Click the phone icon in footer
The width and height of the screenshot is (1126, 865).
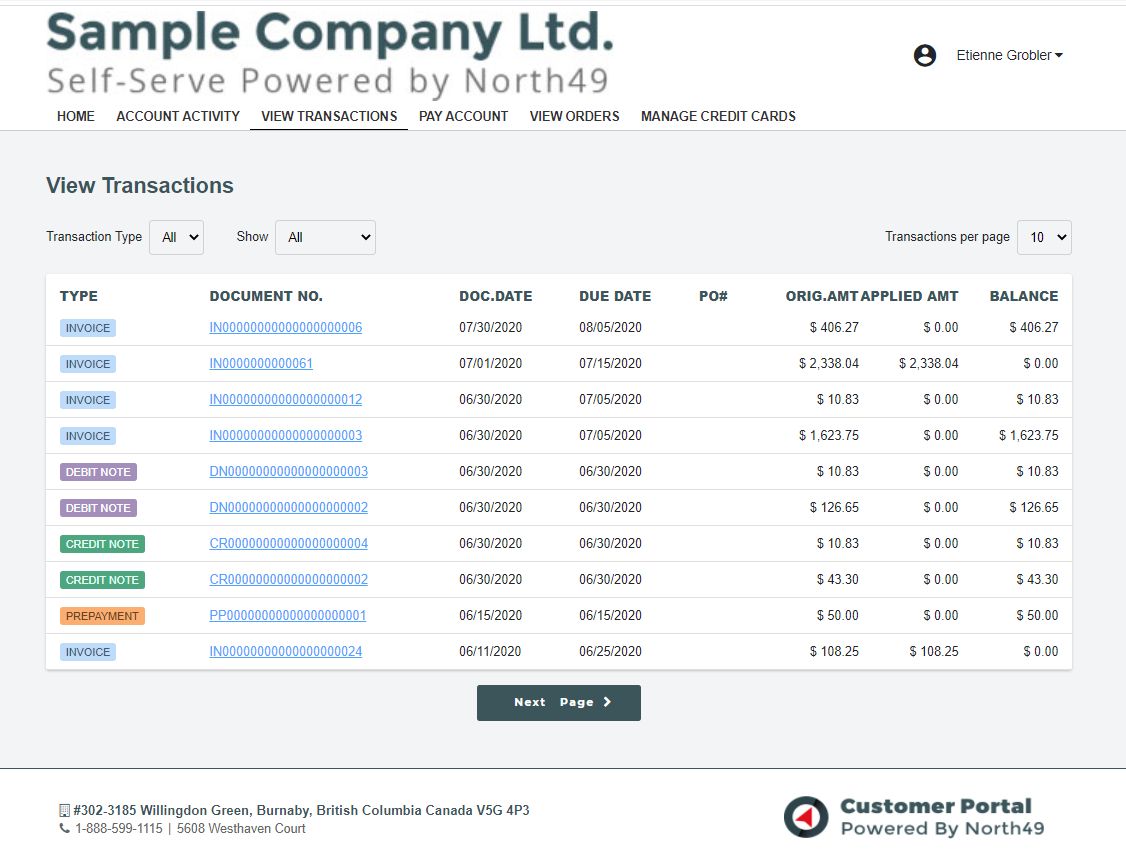(x=65, y=829)
